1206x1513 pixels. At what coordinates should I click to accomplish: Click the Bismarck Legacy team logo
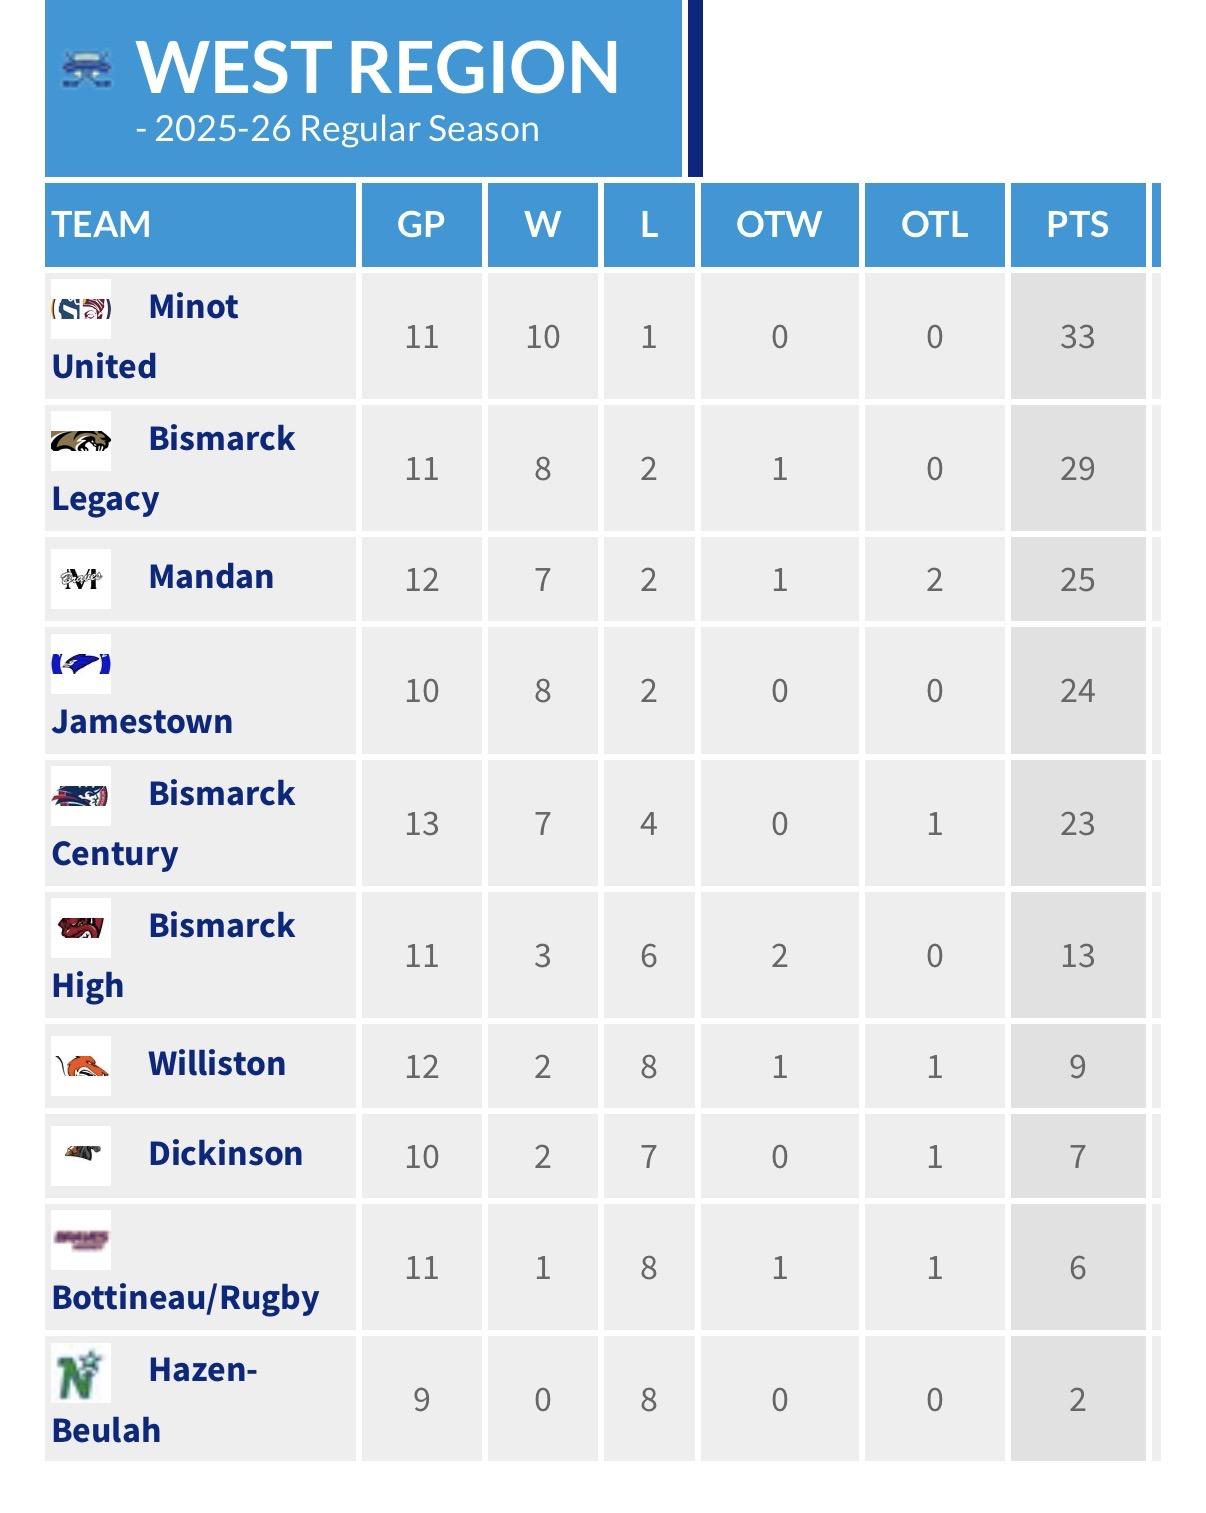pyautogui.click(x=81, y=440)
